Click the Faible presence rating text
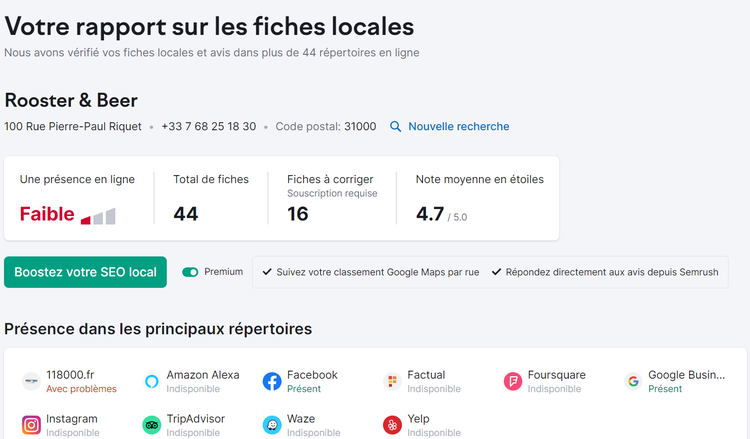Image resolution: width=750 pixels, height=439 pixels. click(x=47, y=214)
